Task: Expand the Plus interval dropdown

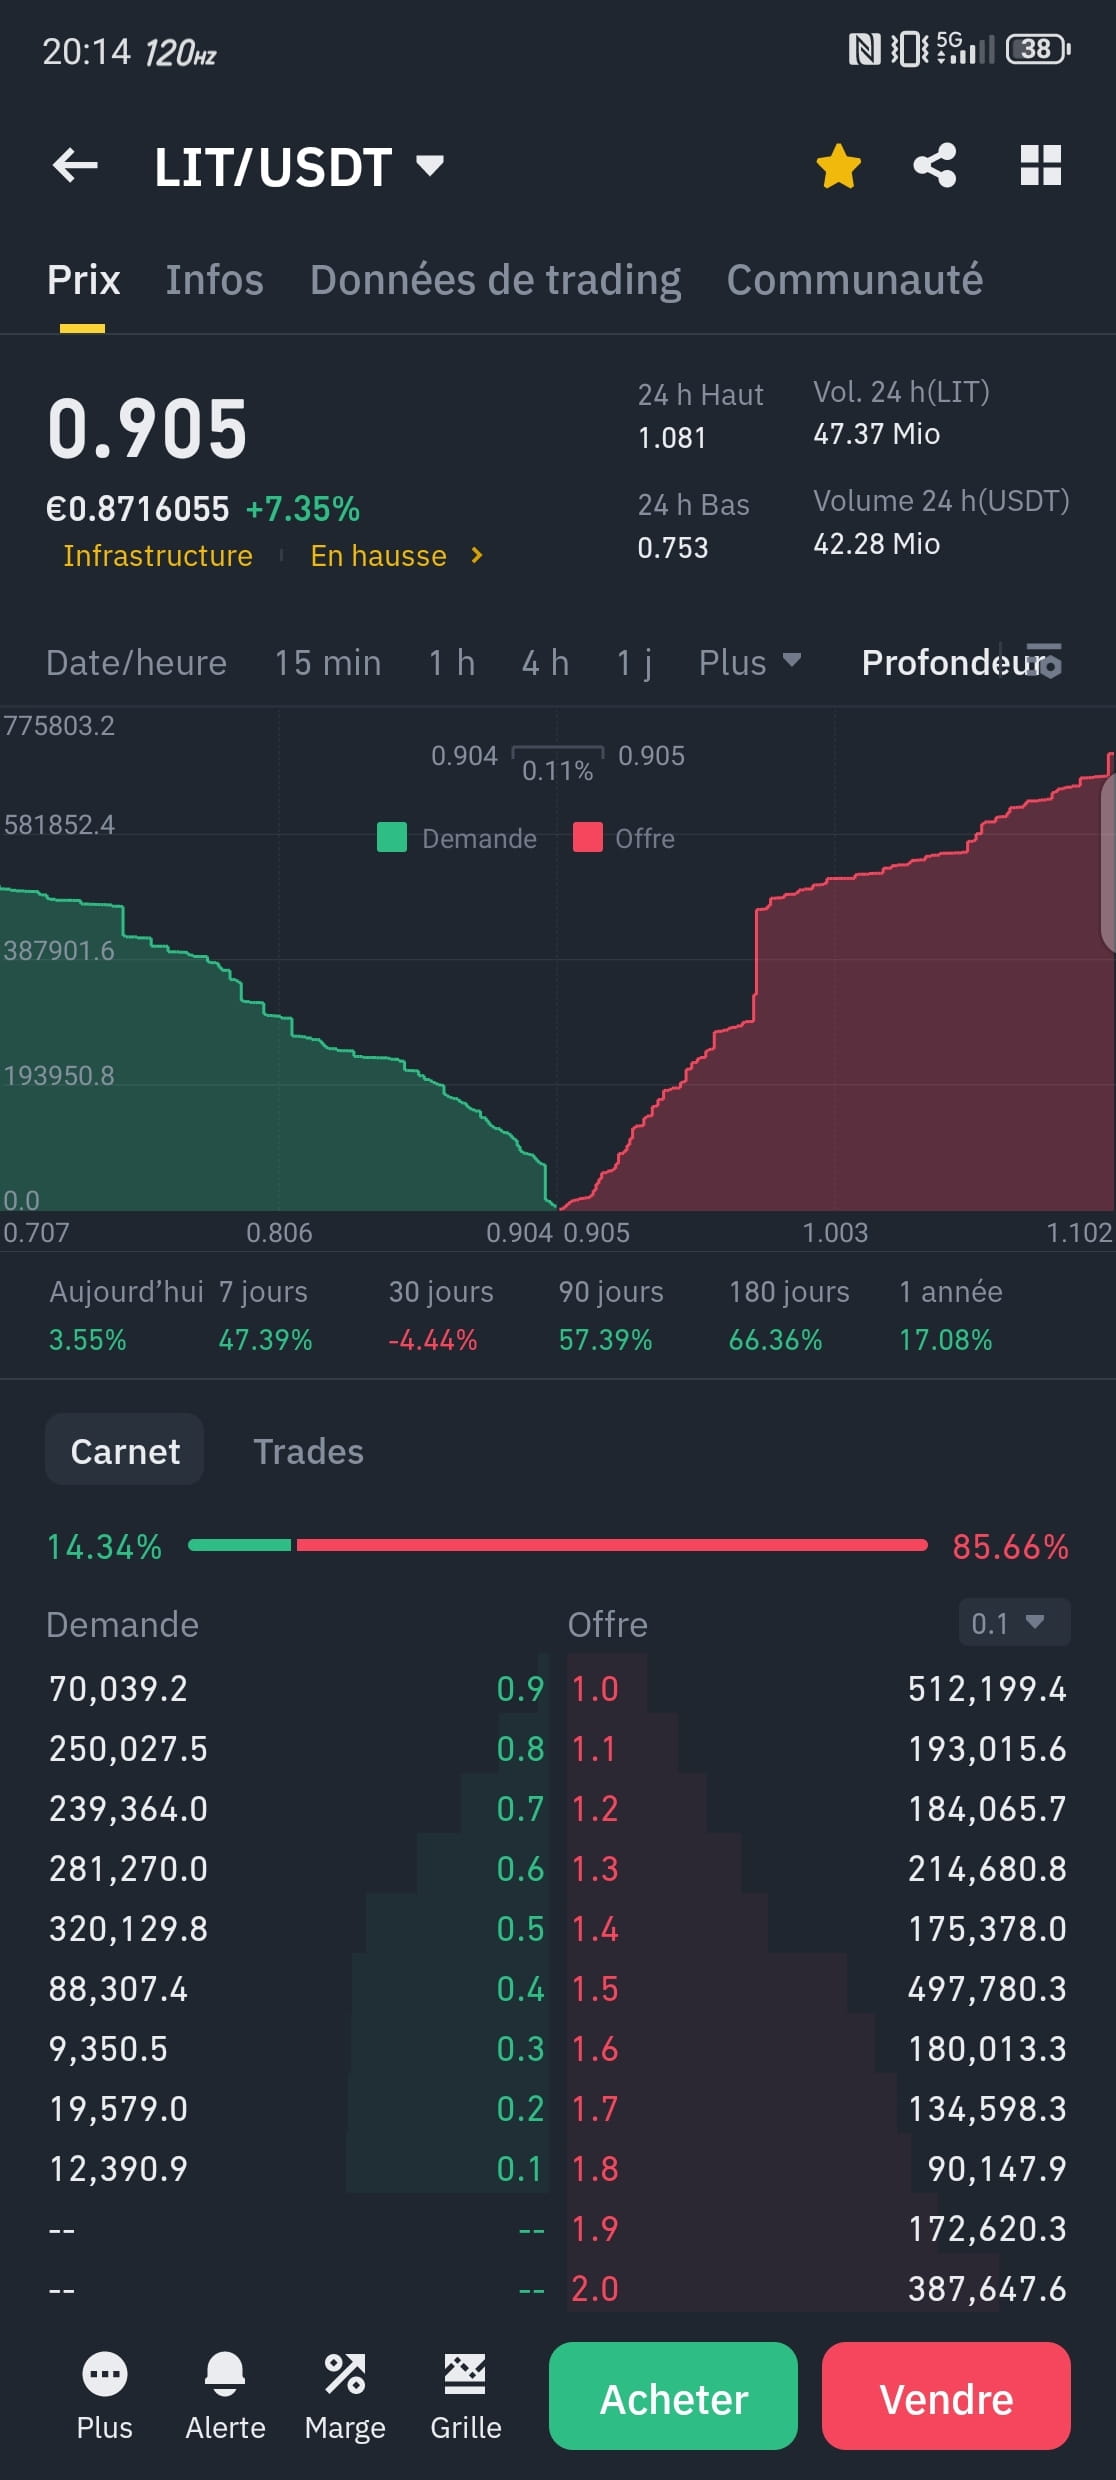Action: (750, 663)
